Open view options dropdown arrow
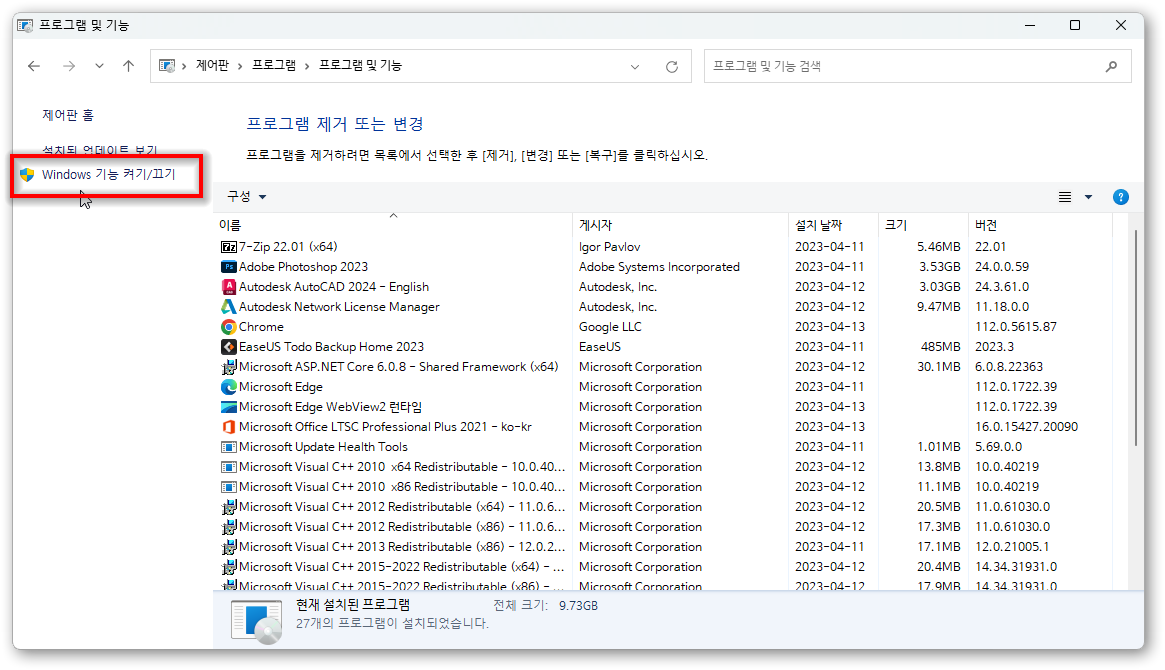This screenshot has width=1165, height=670. click(x=1088, y=197)
